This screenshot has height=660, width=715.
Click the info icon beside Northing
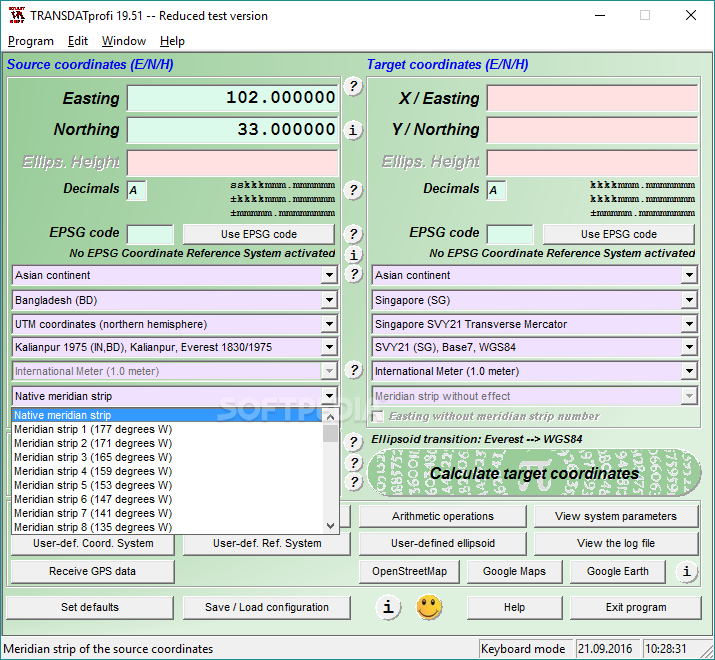point(353,130)
